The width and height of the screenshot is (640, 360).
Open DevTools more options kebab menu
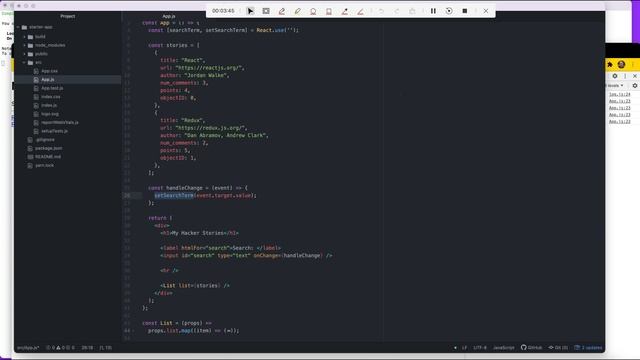[x=625, y=76]
